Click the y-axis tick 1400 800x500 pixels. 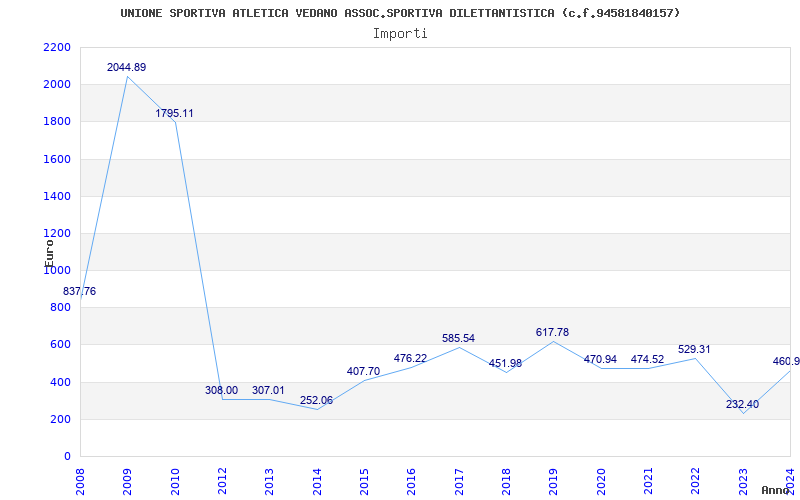(57, 196)
